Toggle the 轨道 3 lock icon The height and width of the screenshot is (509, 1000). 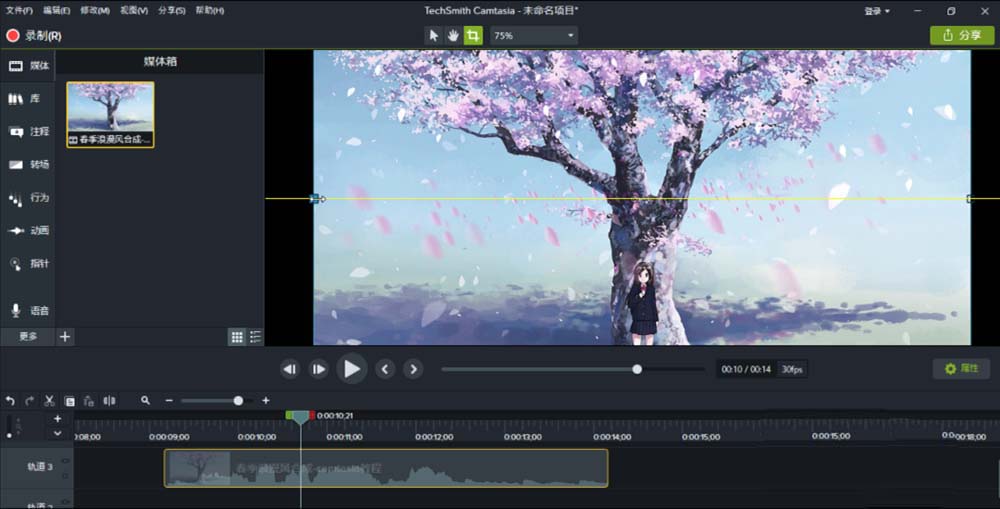pyautogui.click(x=65, y=475)
